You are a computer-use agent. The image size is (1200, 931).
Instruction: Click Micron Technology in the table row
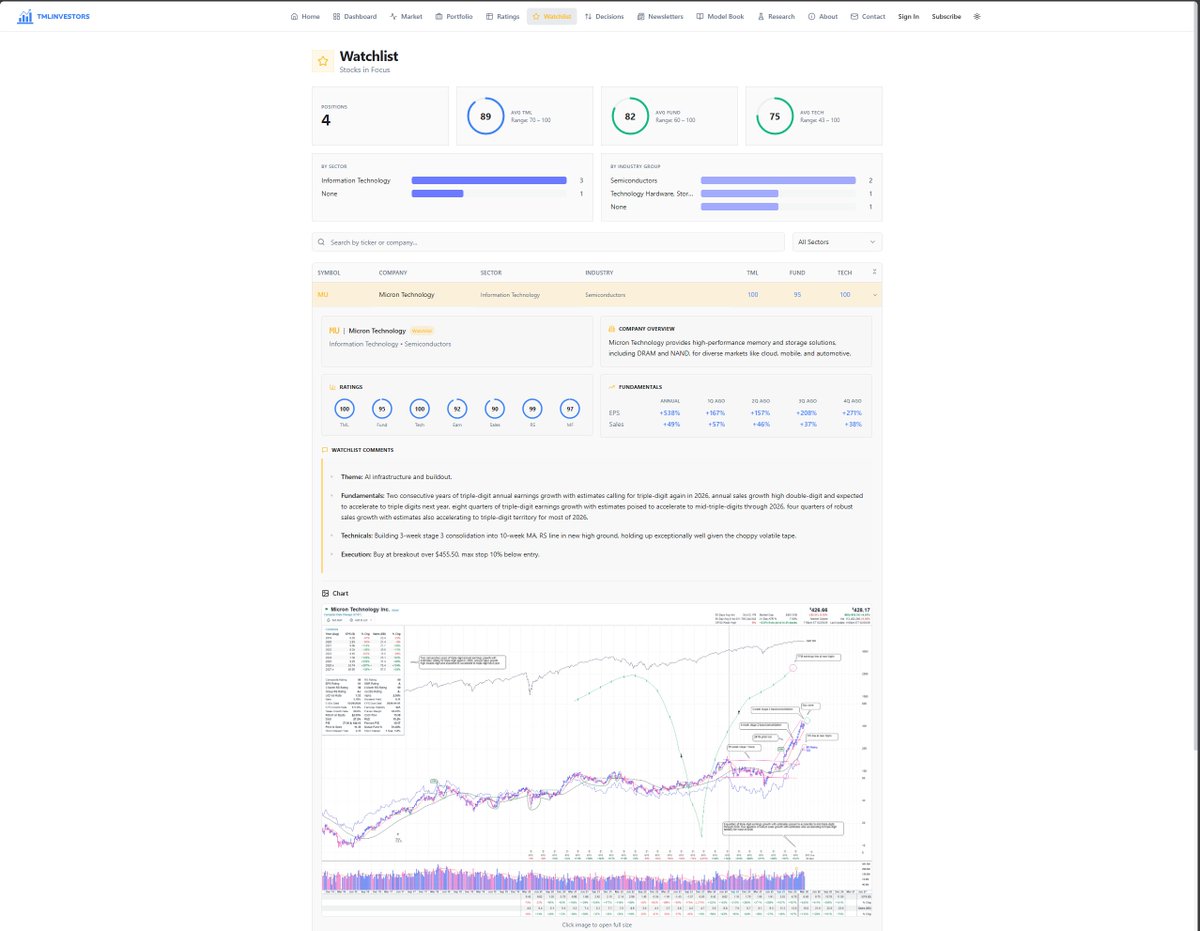point(407,295)
